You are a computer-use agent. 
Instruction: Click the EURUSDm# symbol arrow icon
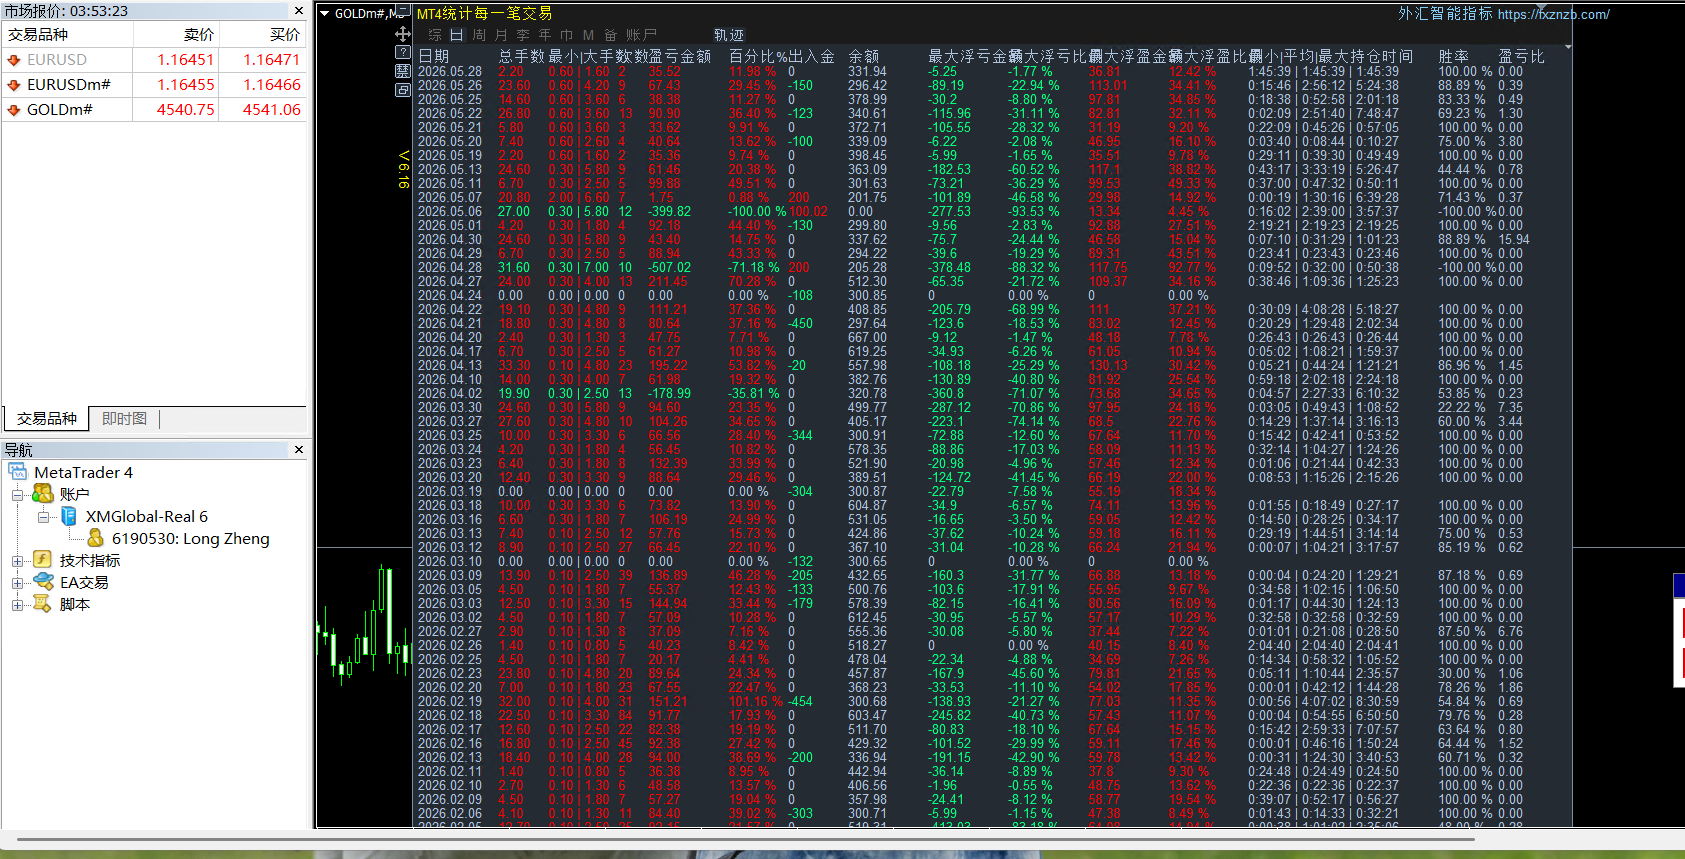[14, 85]
